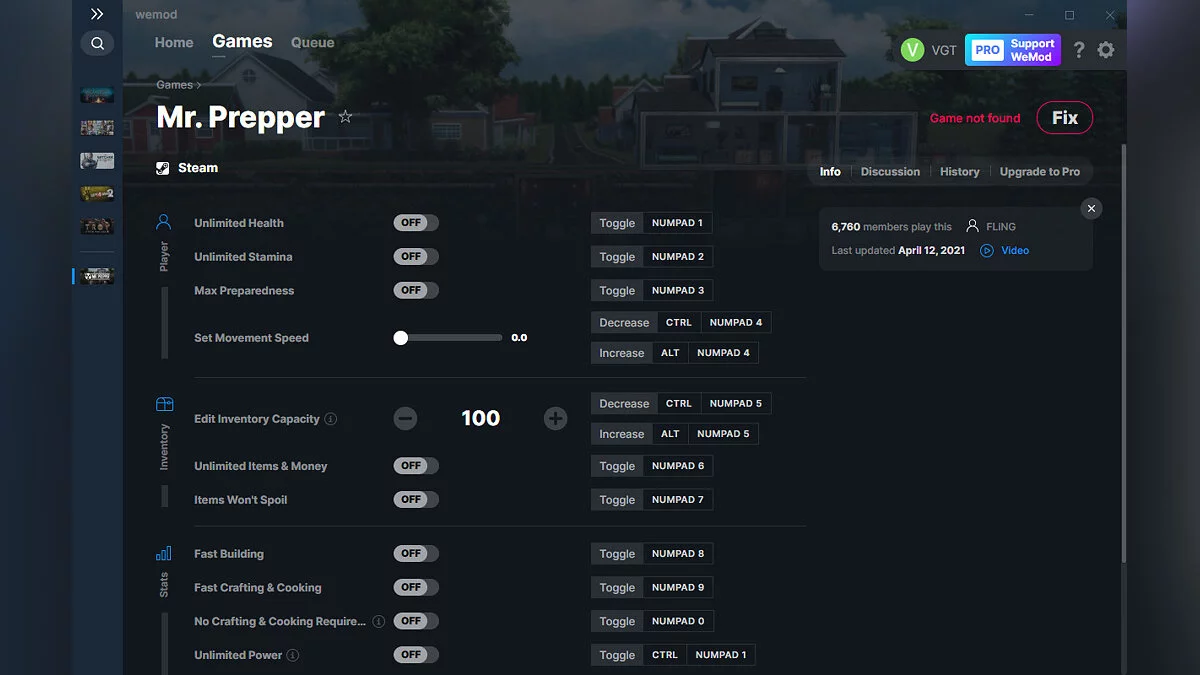Viewport: 1200px width, 675px height.
Task: Favorite Mr. Prepper with the star icon
Action: pos(345,117)
